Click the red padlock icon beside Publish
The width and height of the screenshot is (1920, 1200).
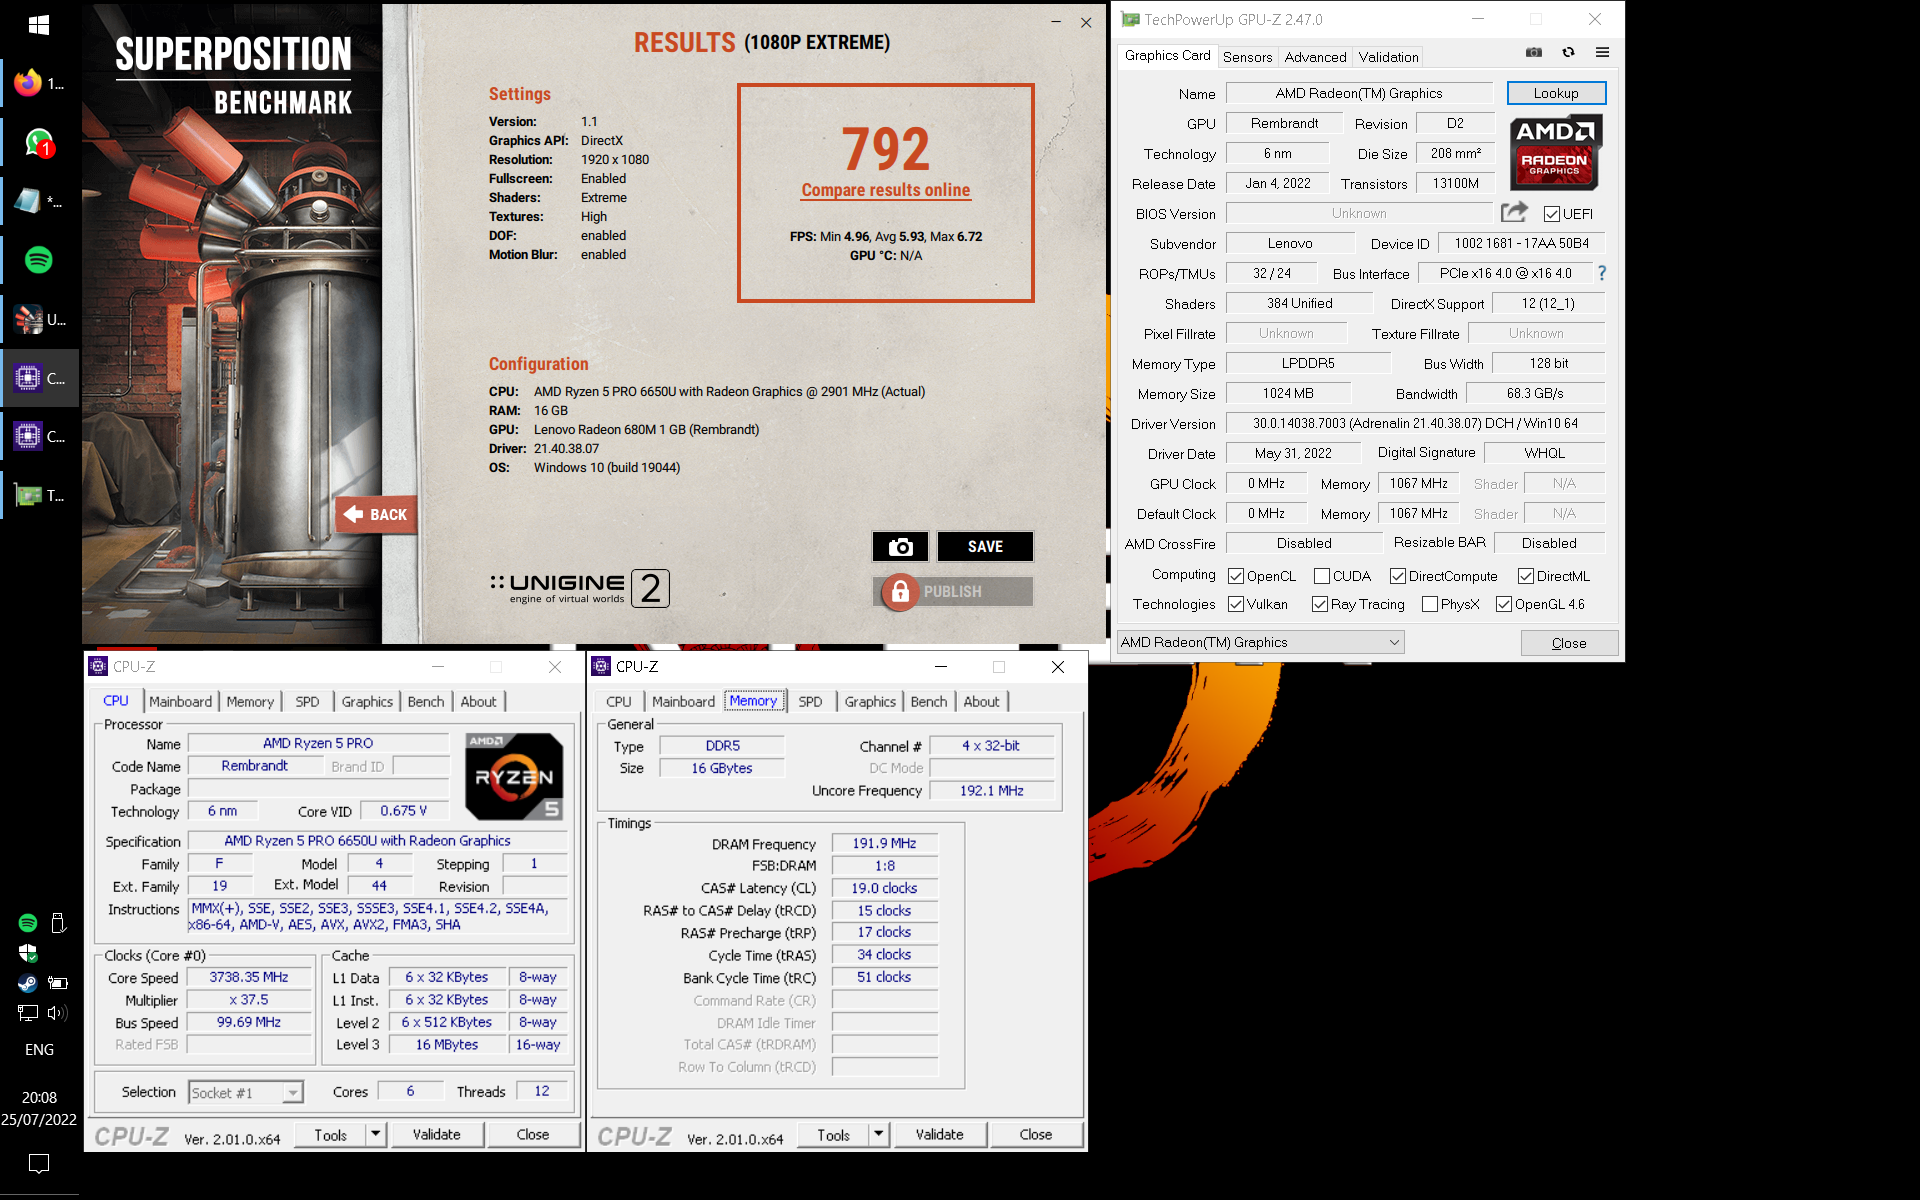900,592
